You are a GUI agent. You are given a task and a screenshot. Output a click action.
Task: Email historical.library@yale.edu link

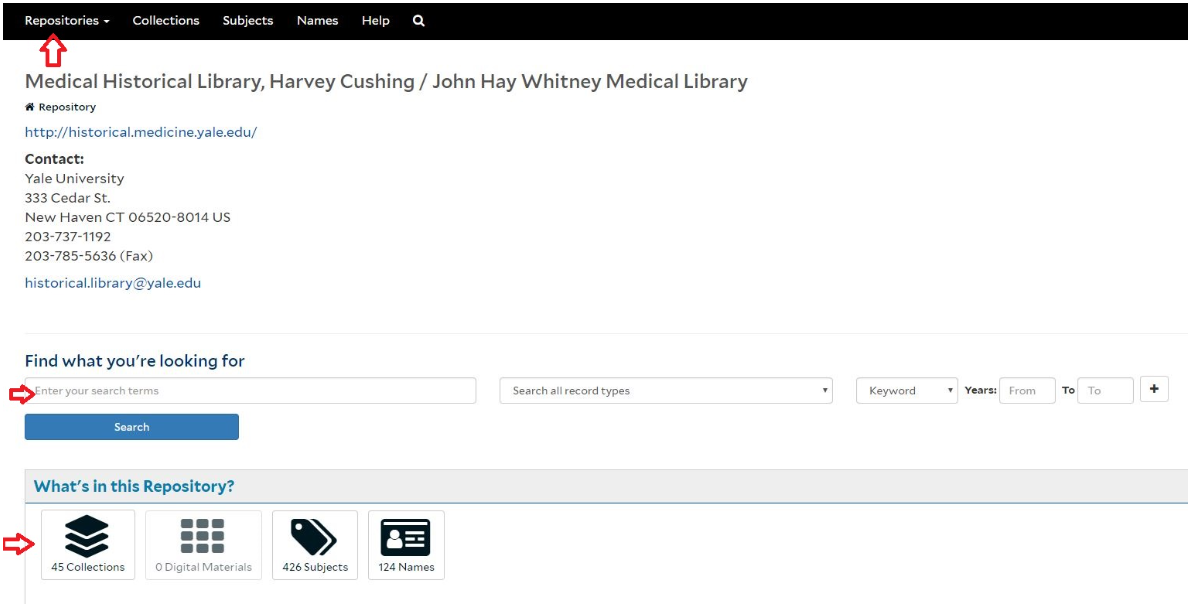[x=113, y=283]
